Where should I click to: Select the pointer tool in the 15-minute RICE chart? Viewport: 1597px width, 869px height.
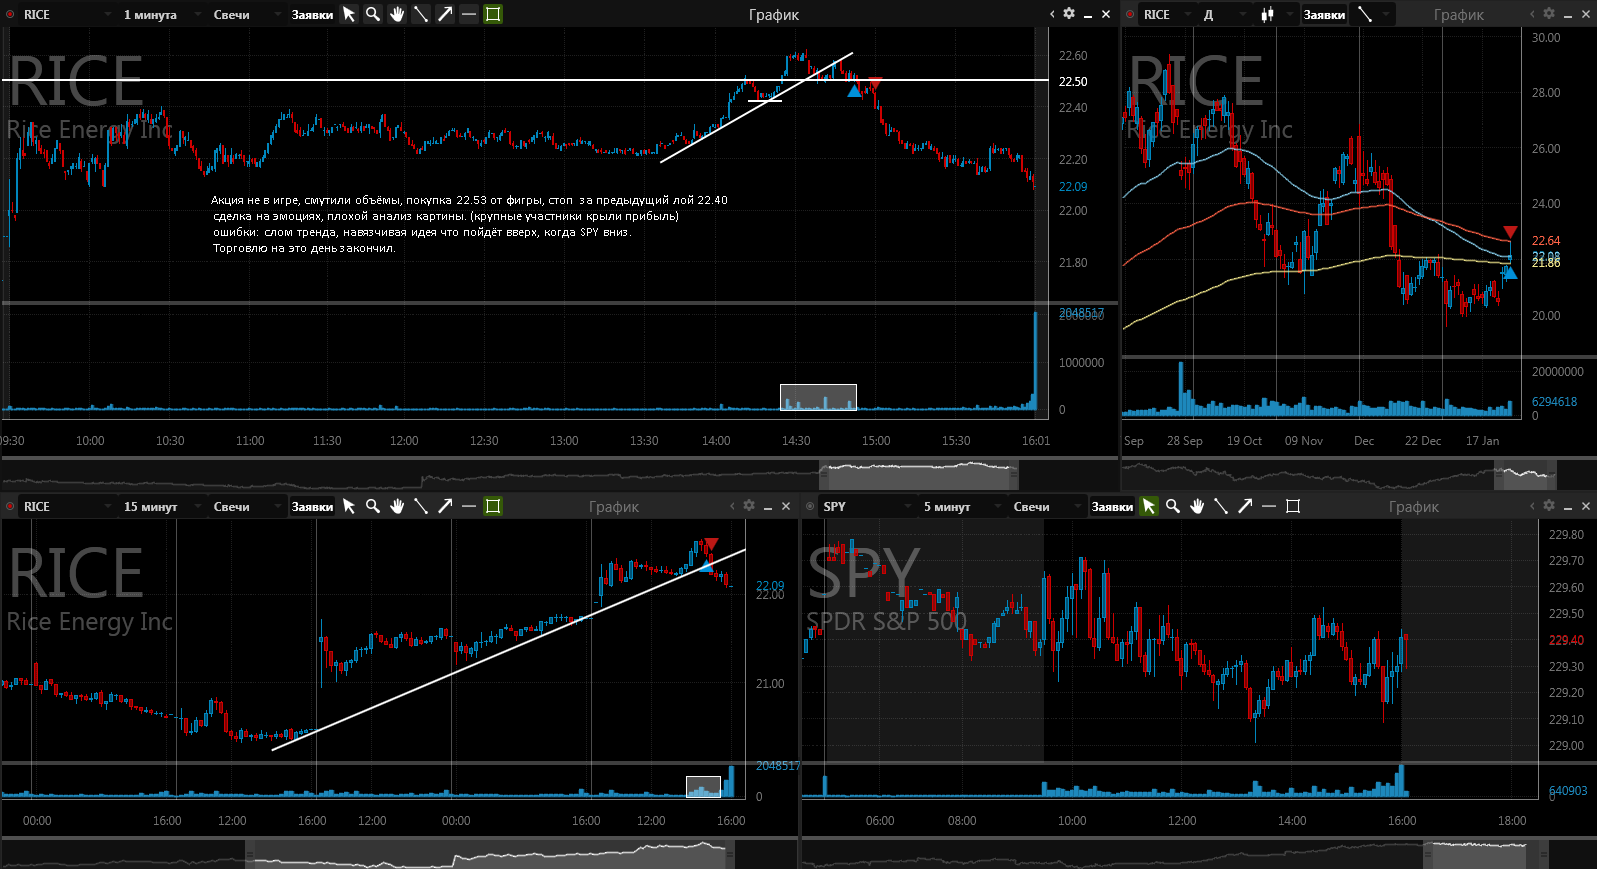349,506
